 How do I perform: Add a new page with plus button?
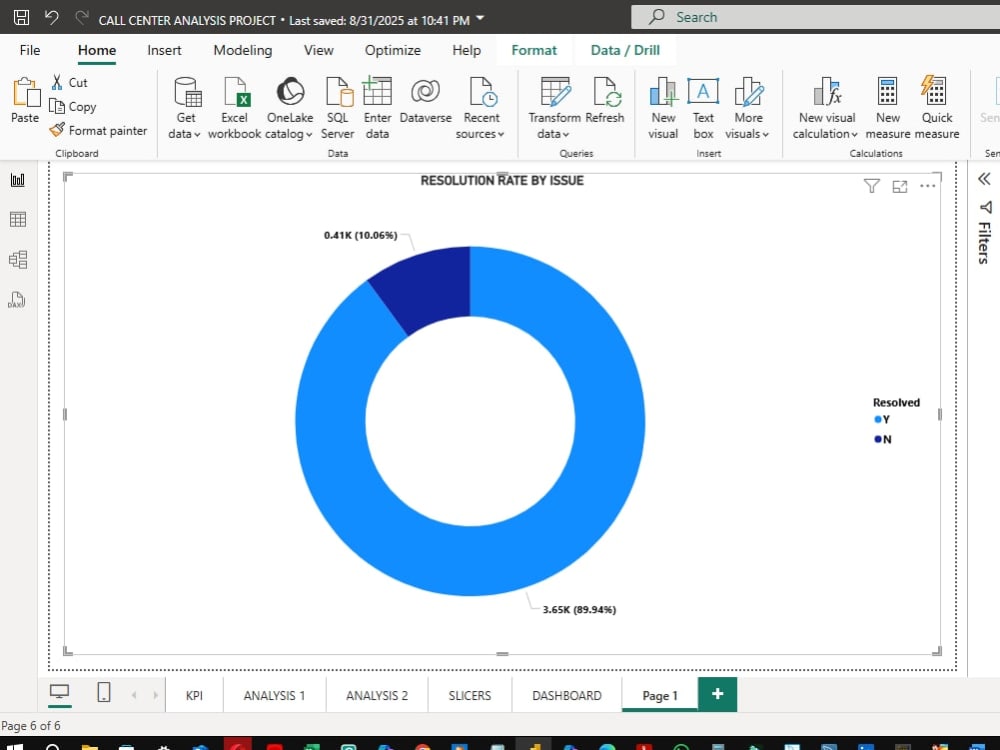tap(717, 694)
